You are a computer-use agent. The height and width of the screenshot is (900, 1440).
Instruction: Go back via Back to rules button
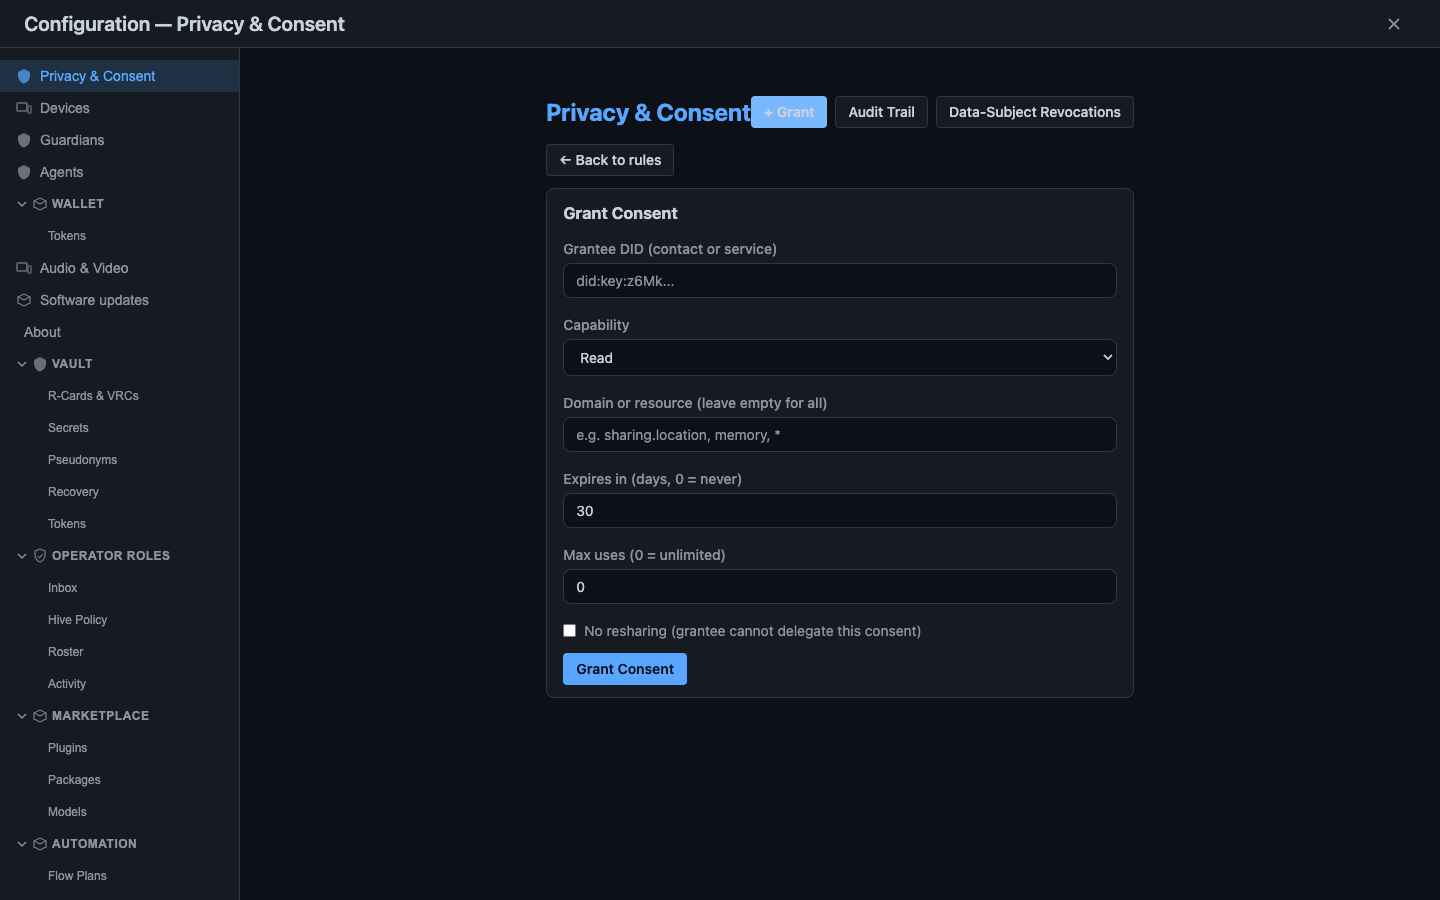(x=610, y=160)
